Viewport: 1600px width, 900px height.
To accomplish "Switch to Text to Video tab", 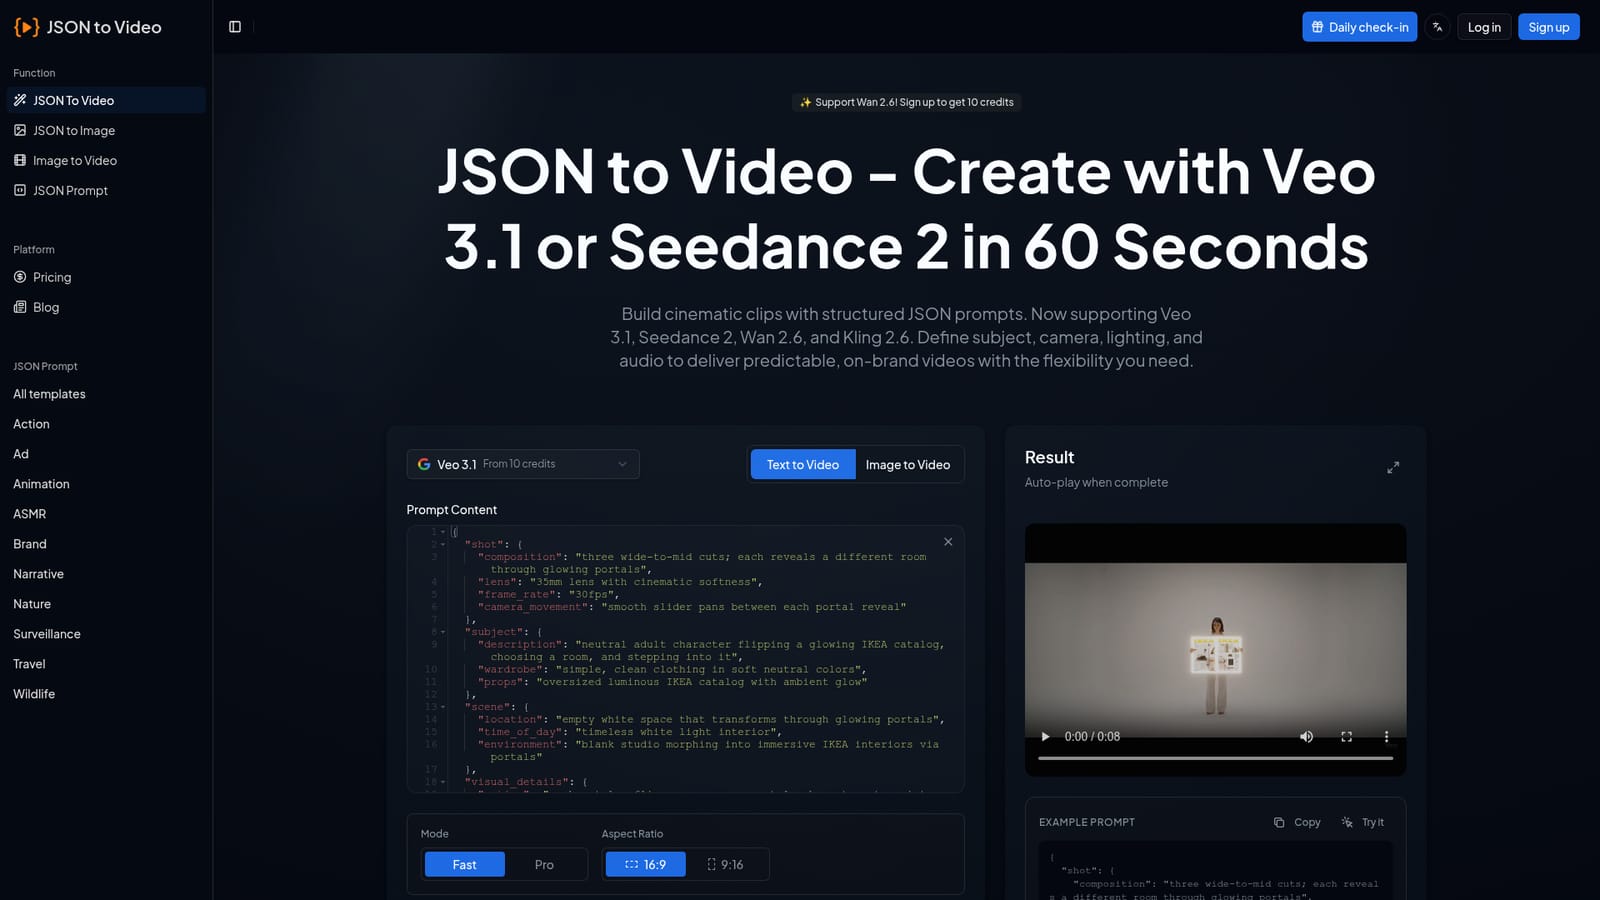I will coord(803,464).
